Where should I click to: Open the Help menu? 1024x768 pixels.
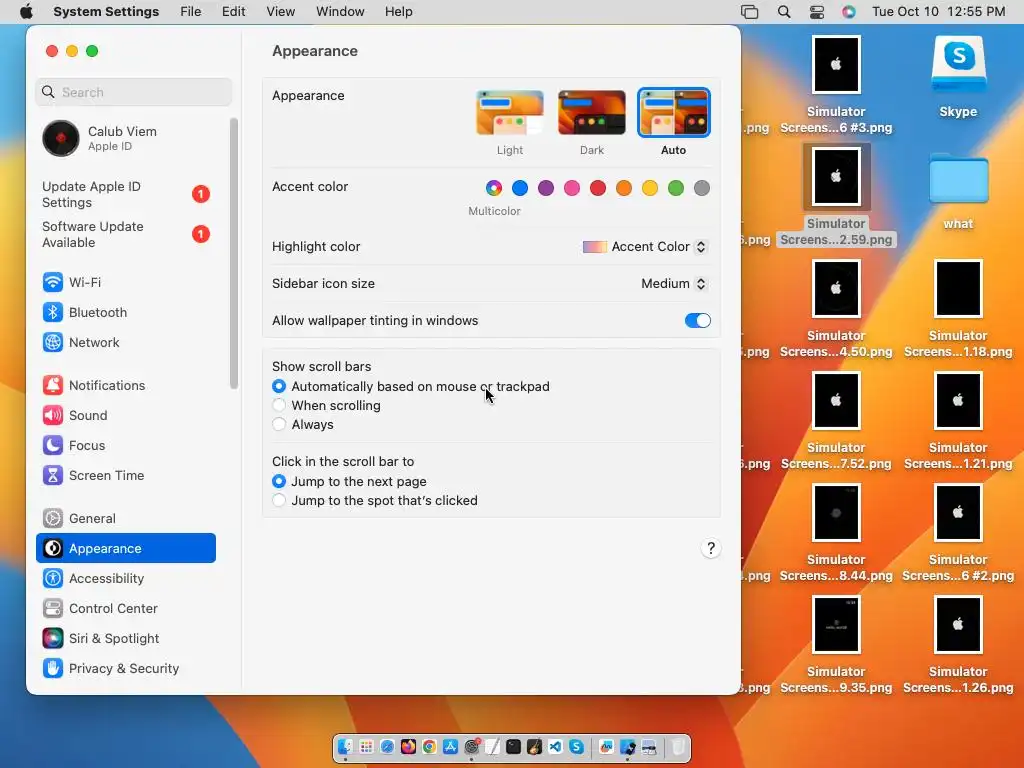398,12
